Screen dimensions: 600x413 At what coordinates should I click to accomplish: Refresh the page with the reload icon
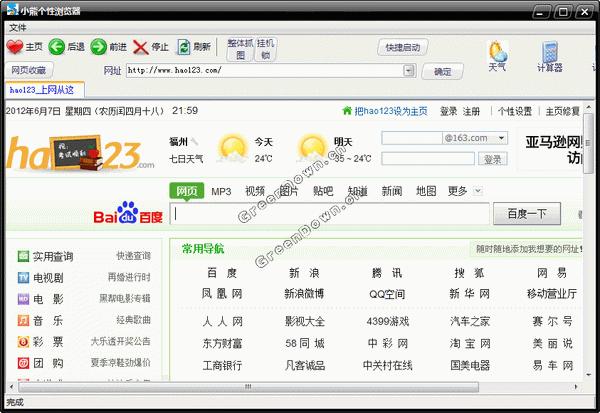[184, 47]
